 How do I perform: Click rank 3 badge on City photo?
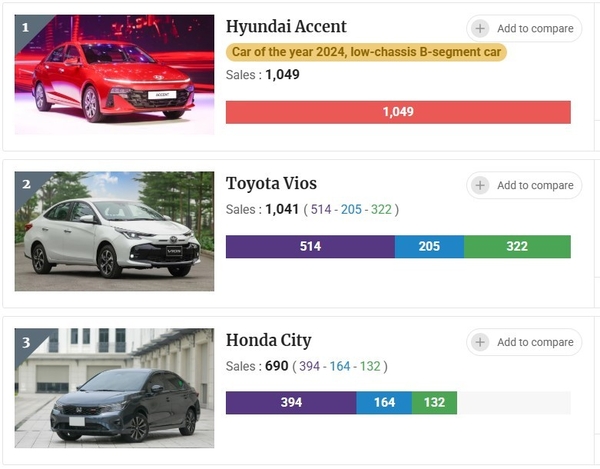(26, 342)
